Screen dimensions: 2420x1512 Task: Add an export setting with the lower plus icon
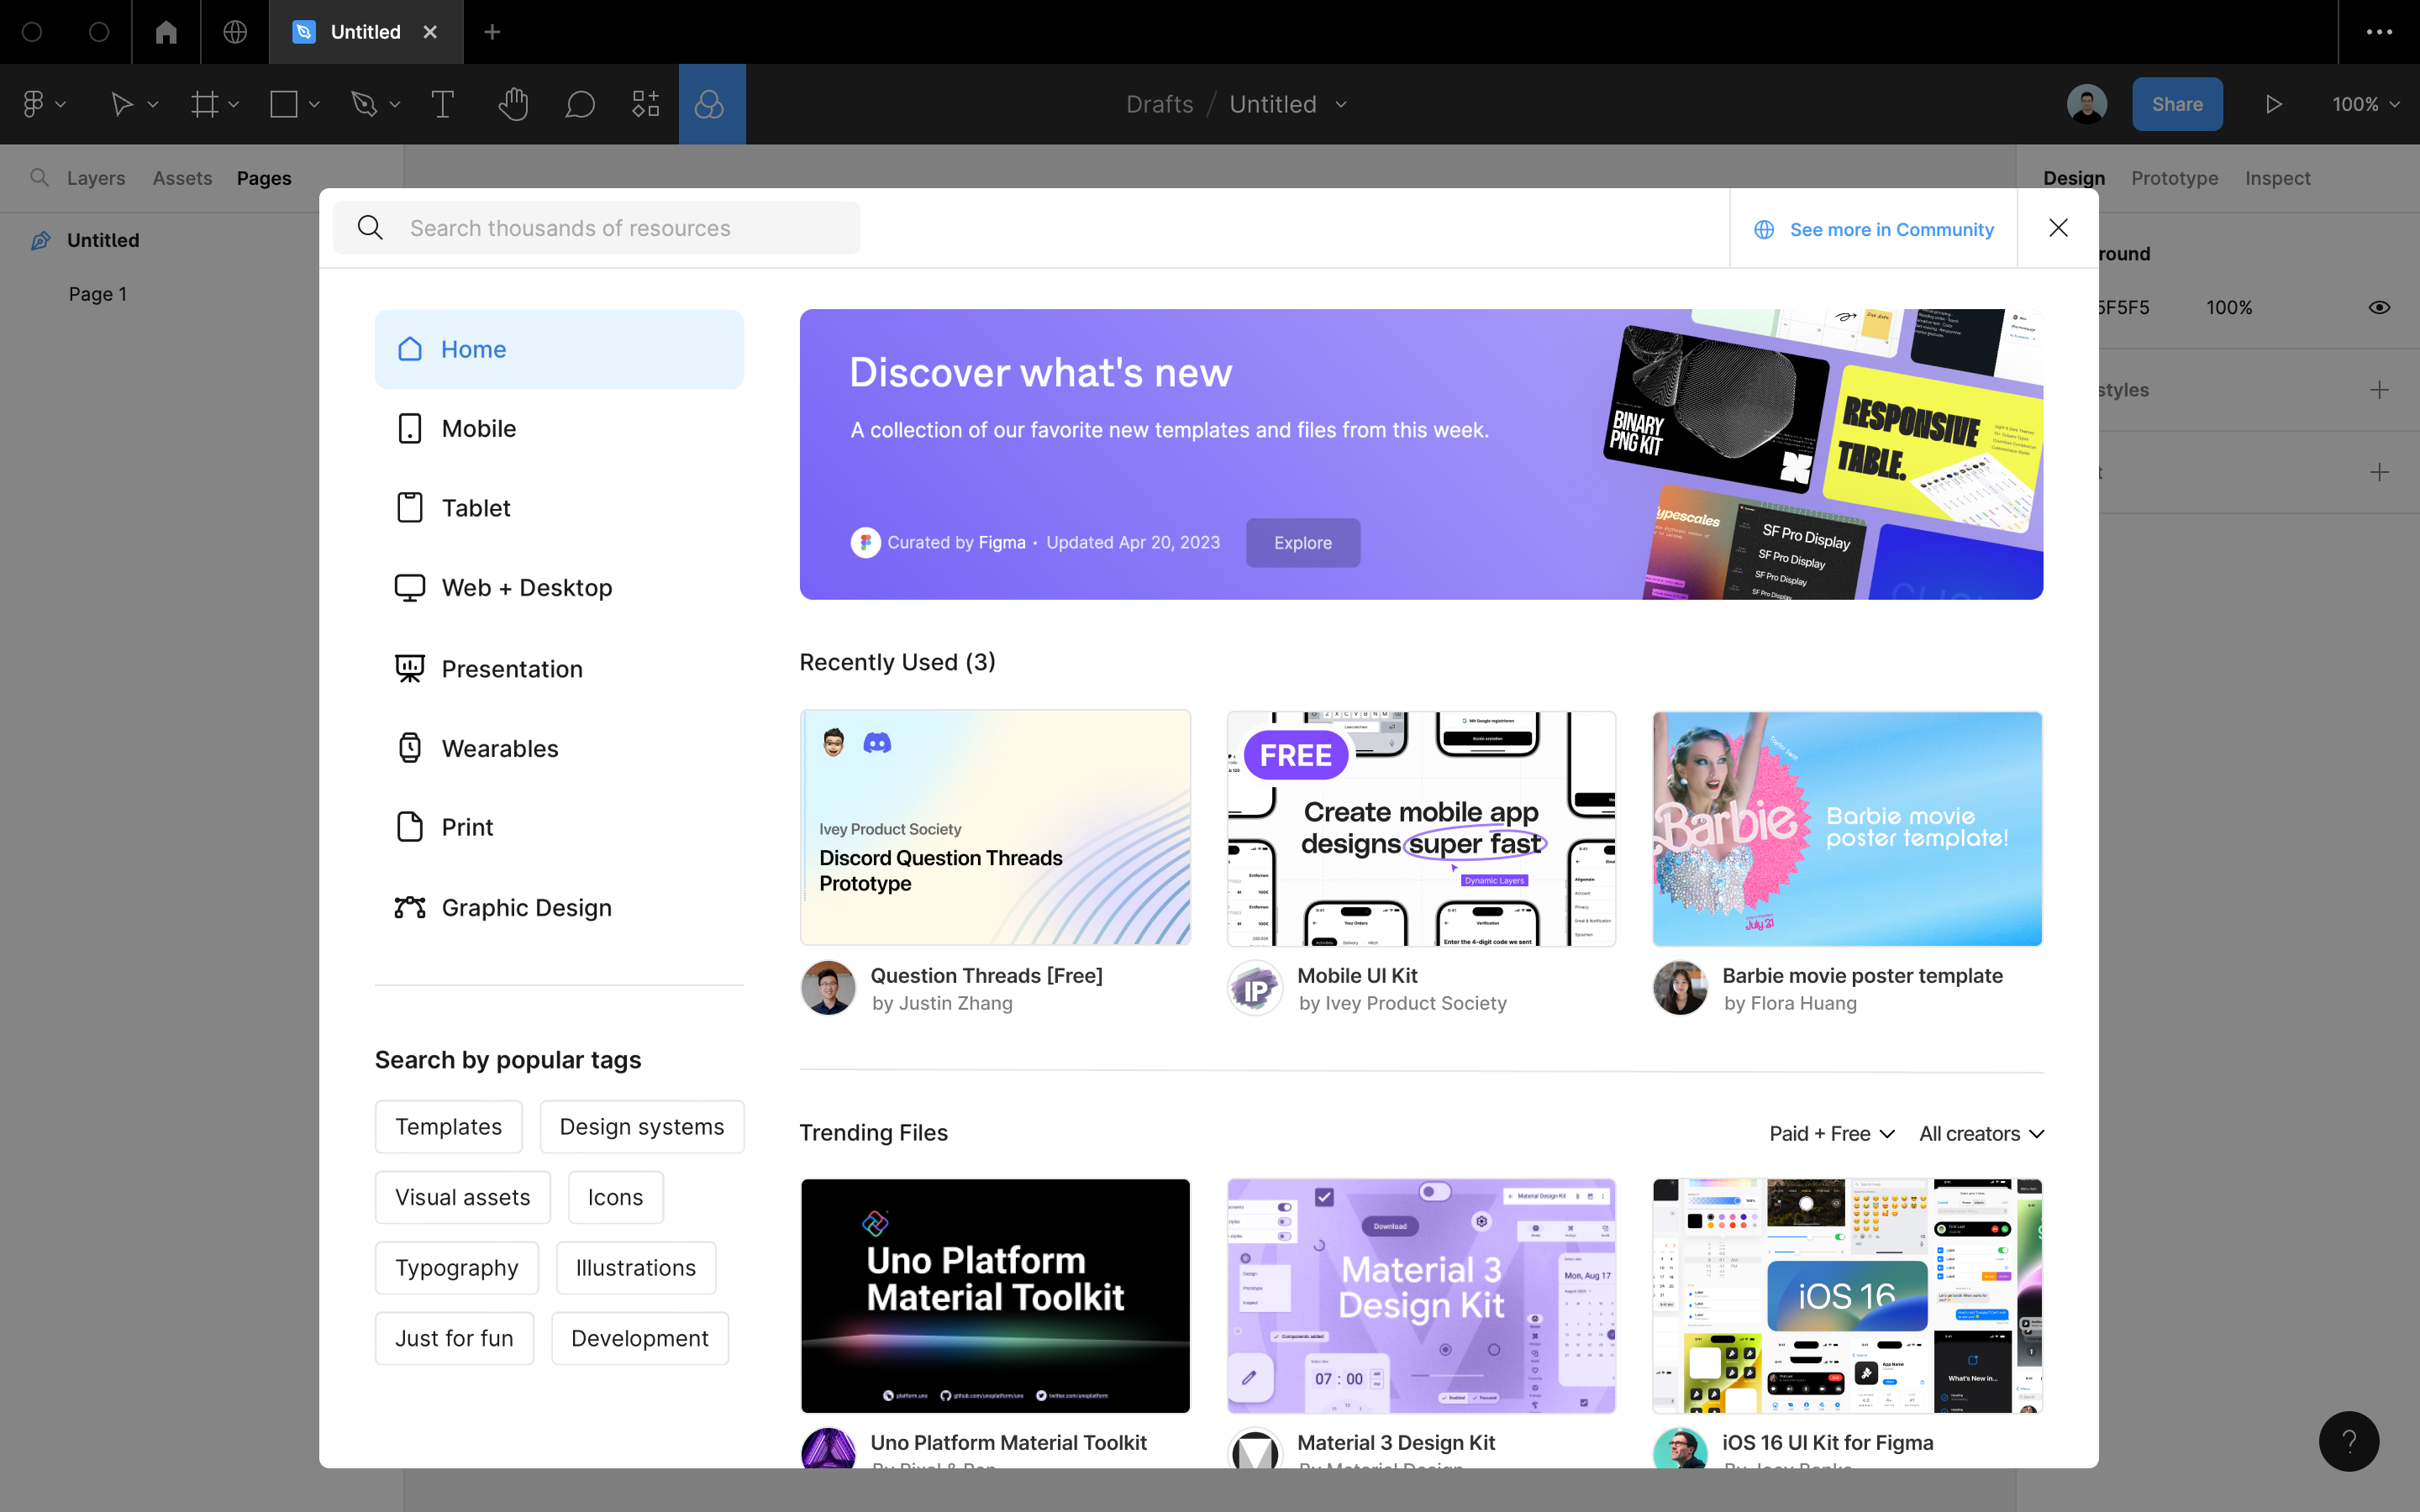coord(2379,472)
